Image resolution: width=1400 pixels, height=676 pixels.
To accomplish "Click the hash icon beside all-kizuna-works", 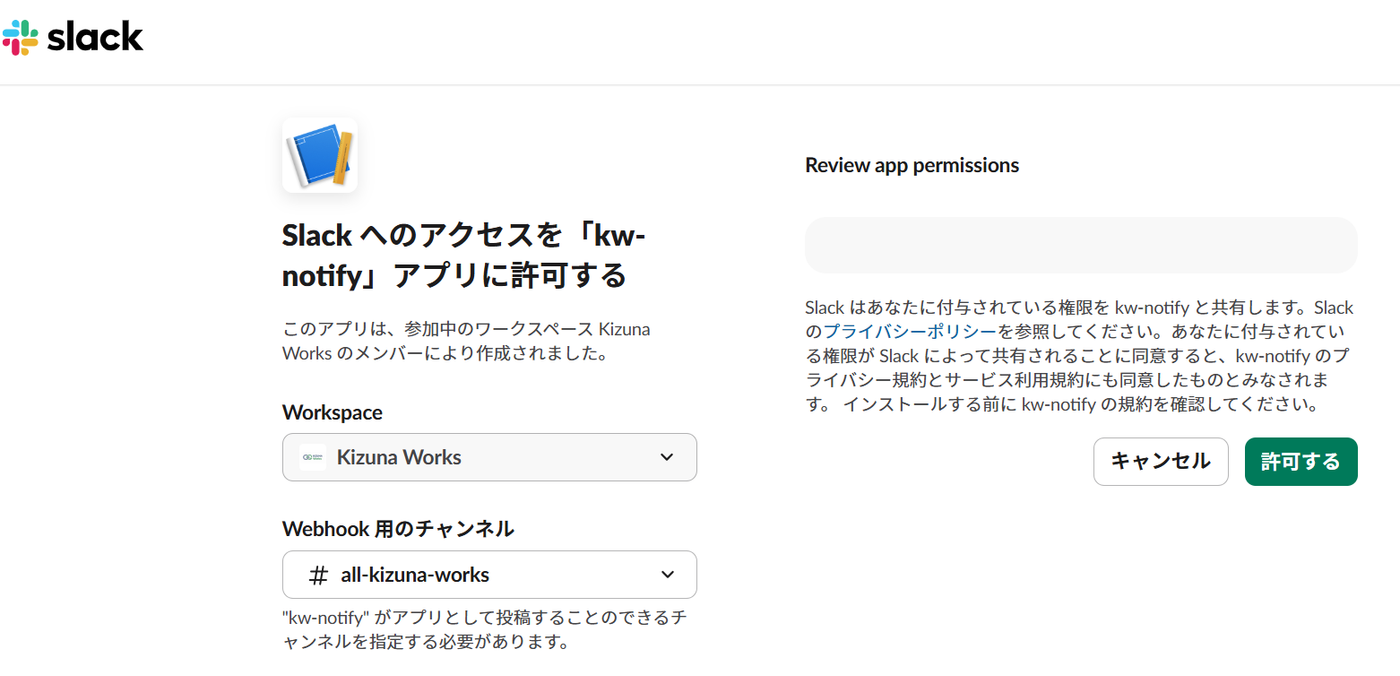I will tap(318, 575).
